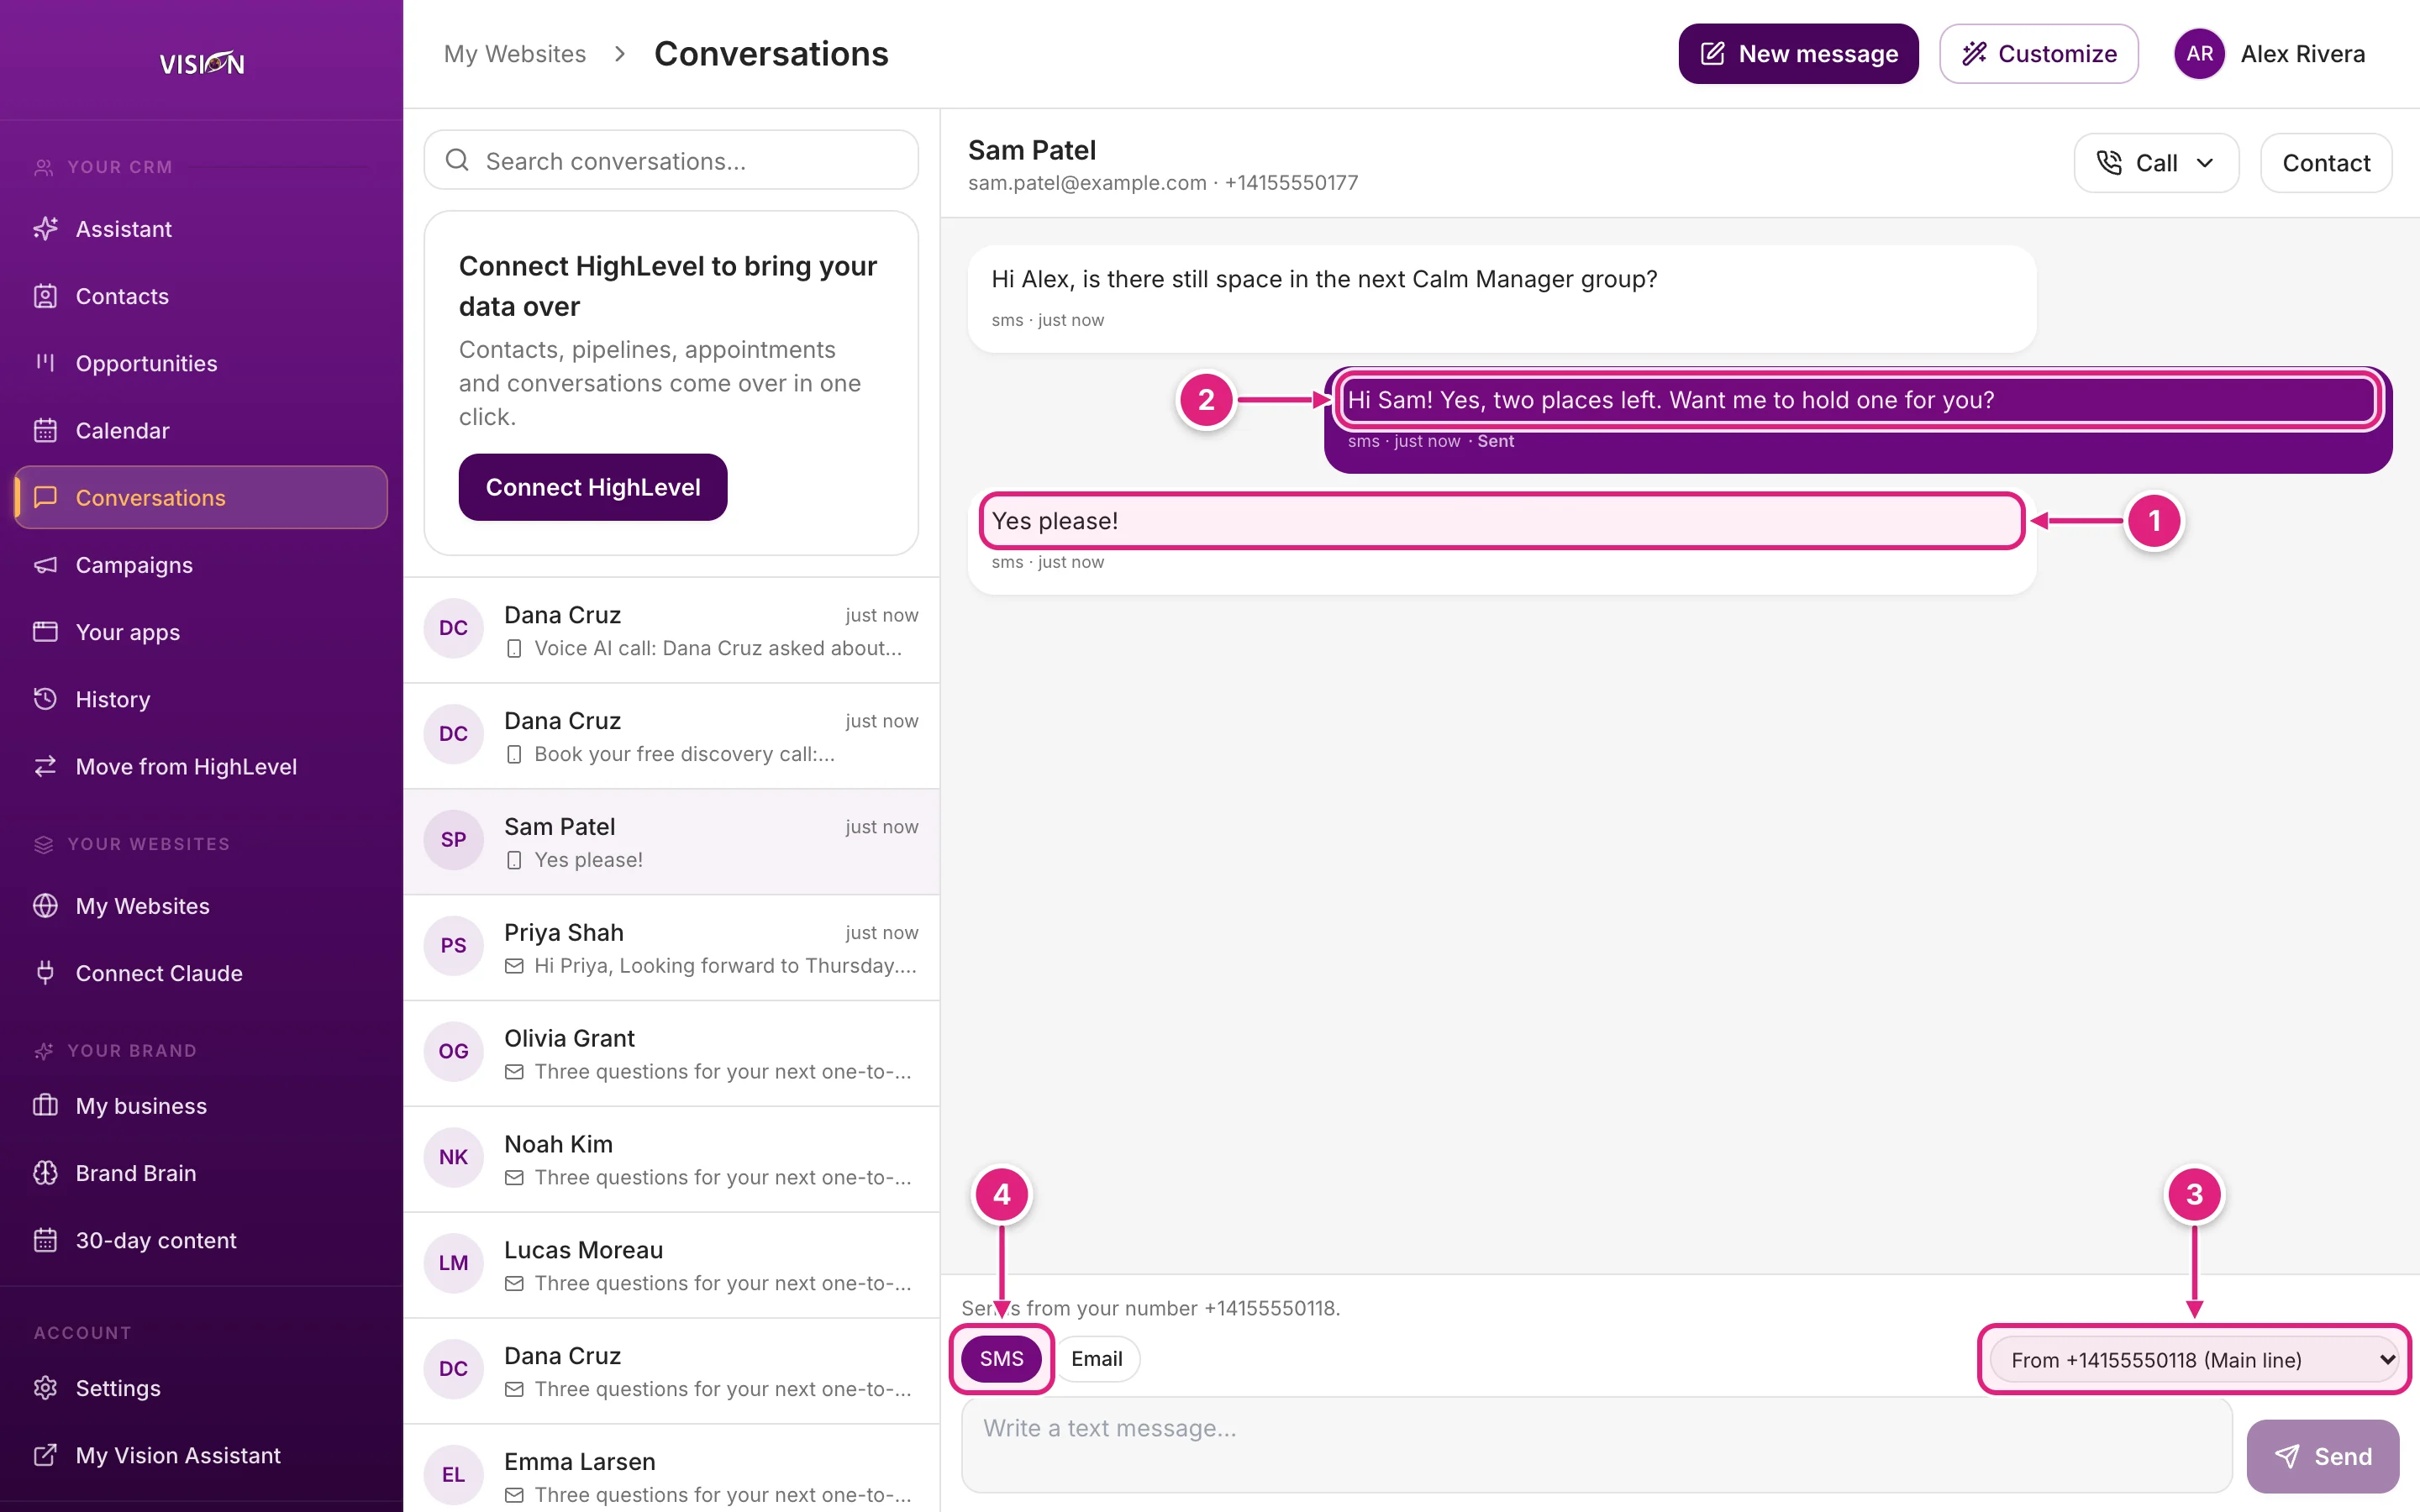Click the Customize button
Viewport: 2420px width, 1512px height.
pyautogui.click(x=2038, y=54)
